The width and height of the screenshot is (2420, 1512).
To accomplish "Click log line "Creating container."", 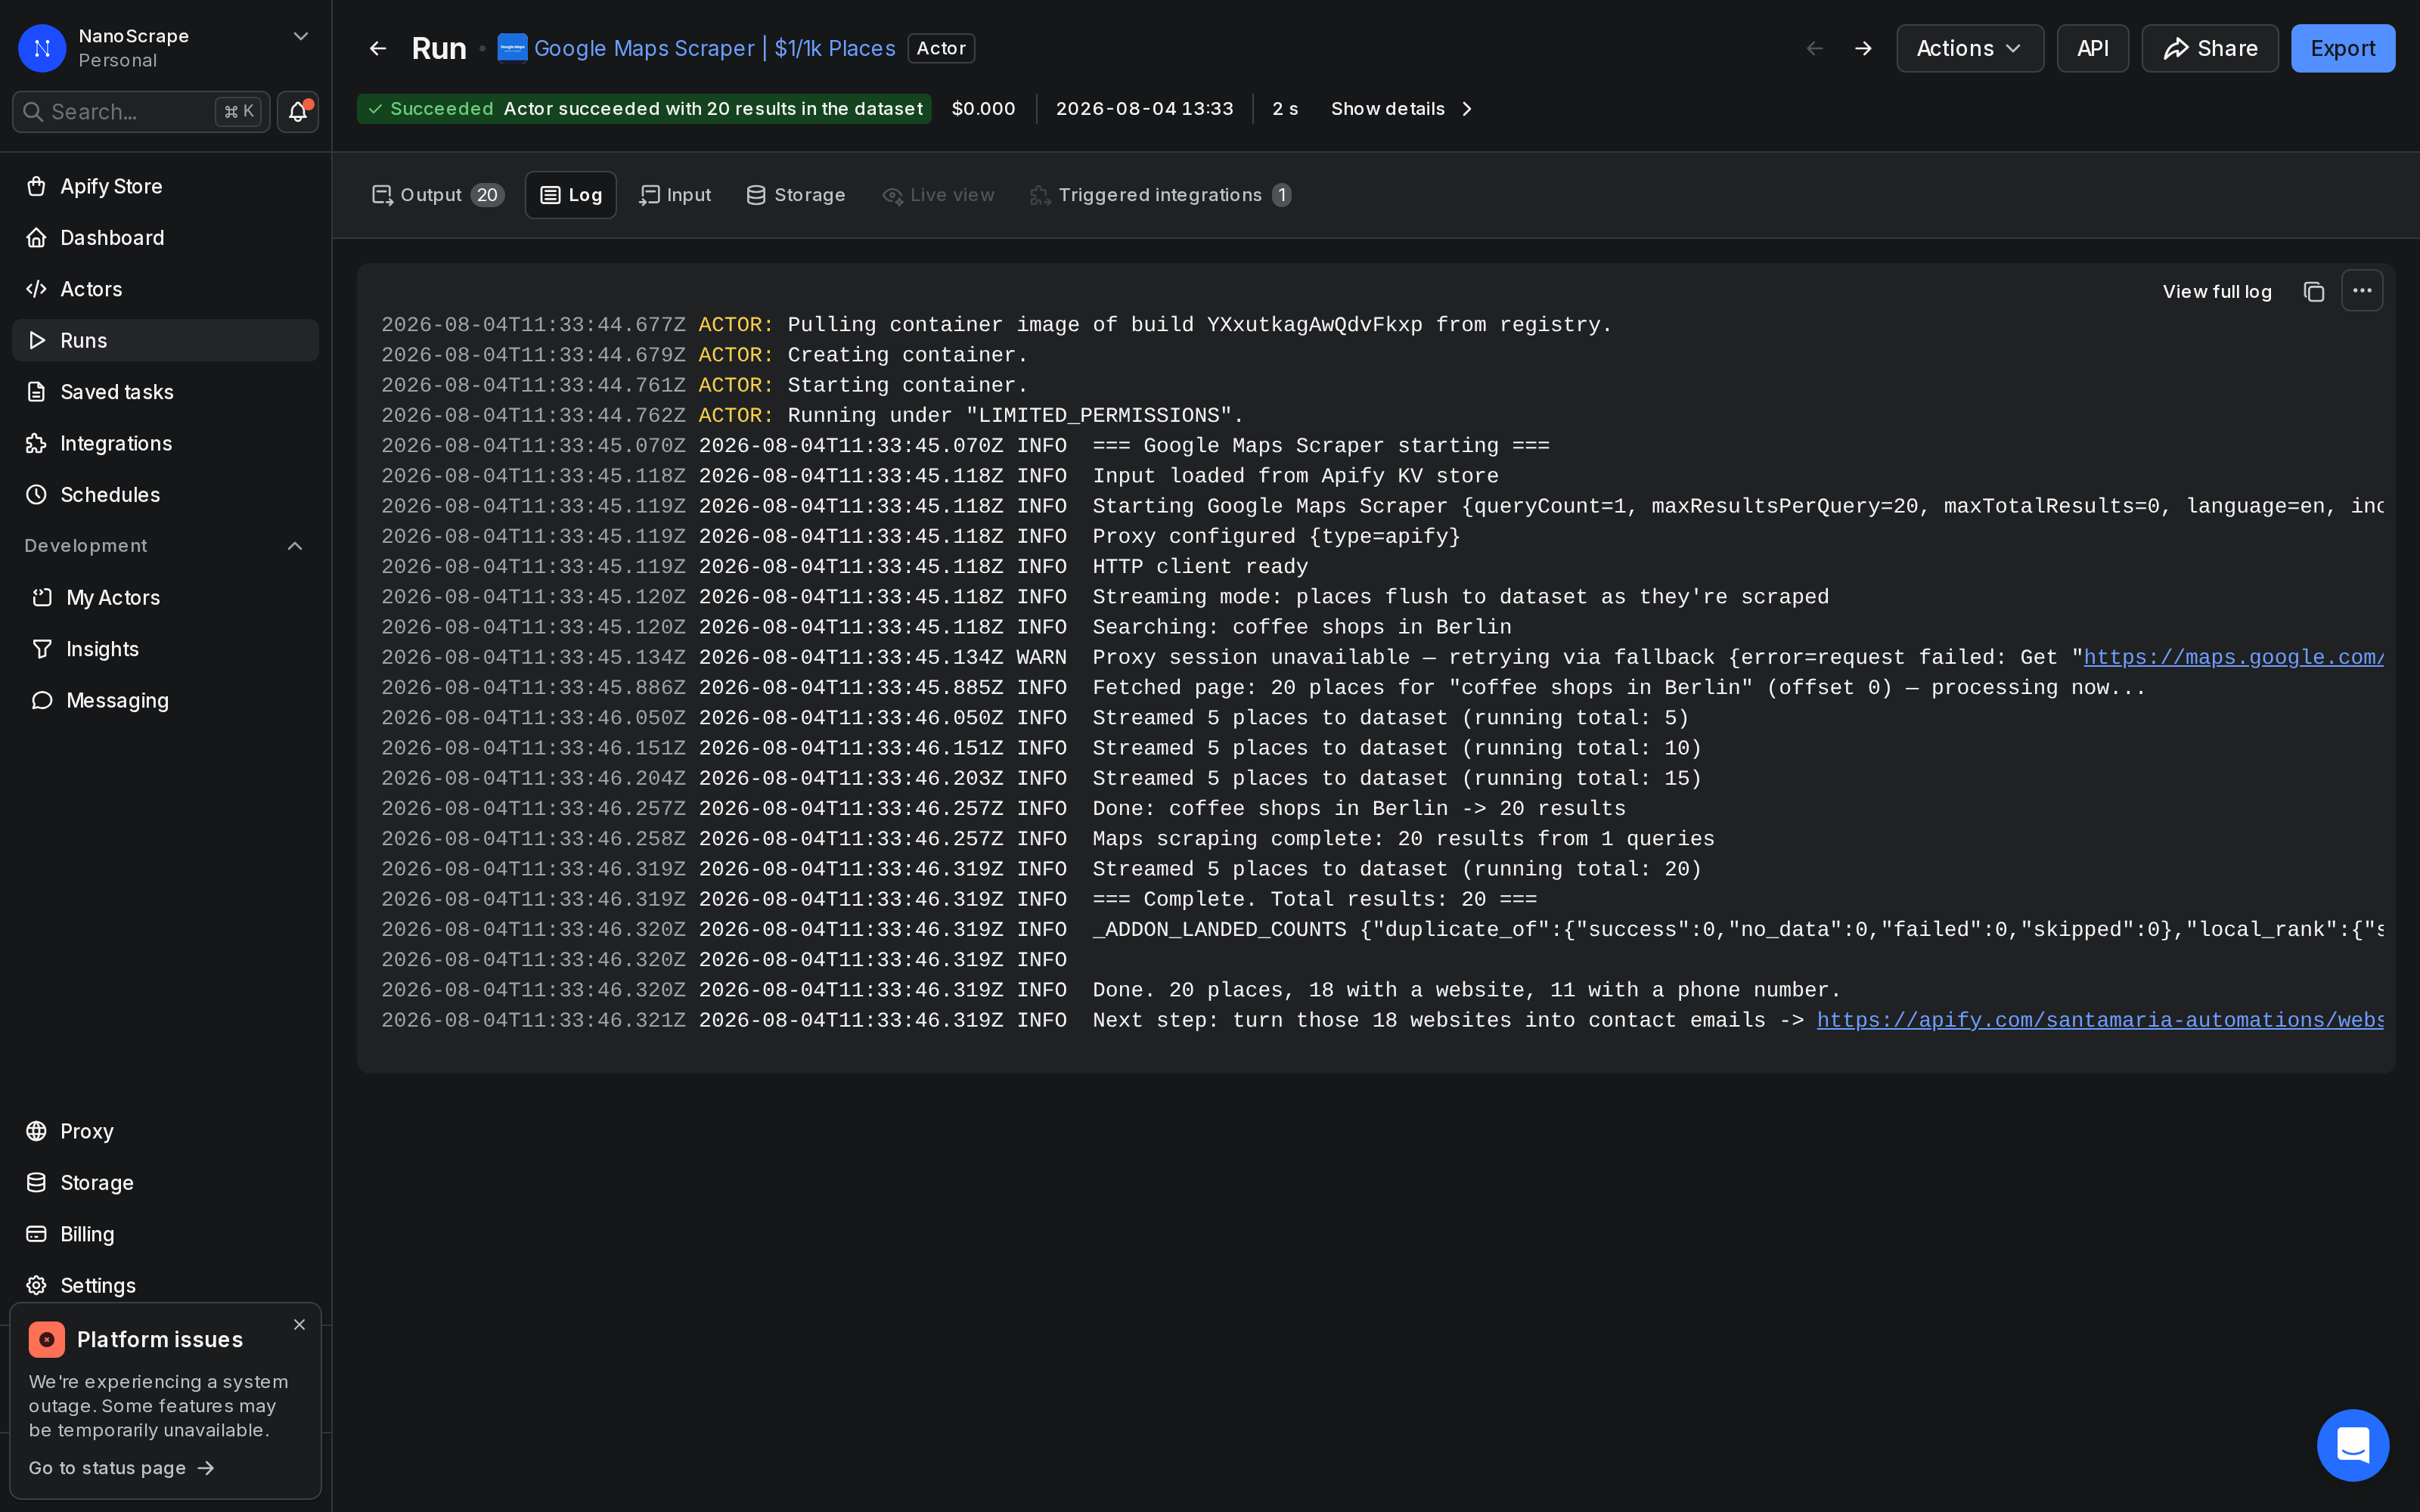I will pyautogui.click(x=907, y=355).
